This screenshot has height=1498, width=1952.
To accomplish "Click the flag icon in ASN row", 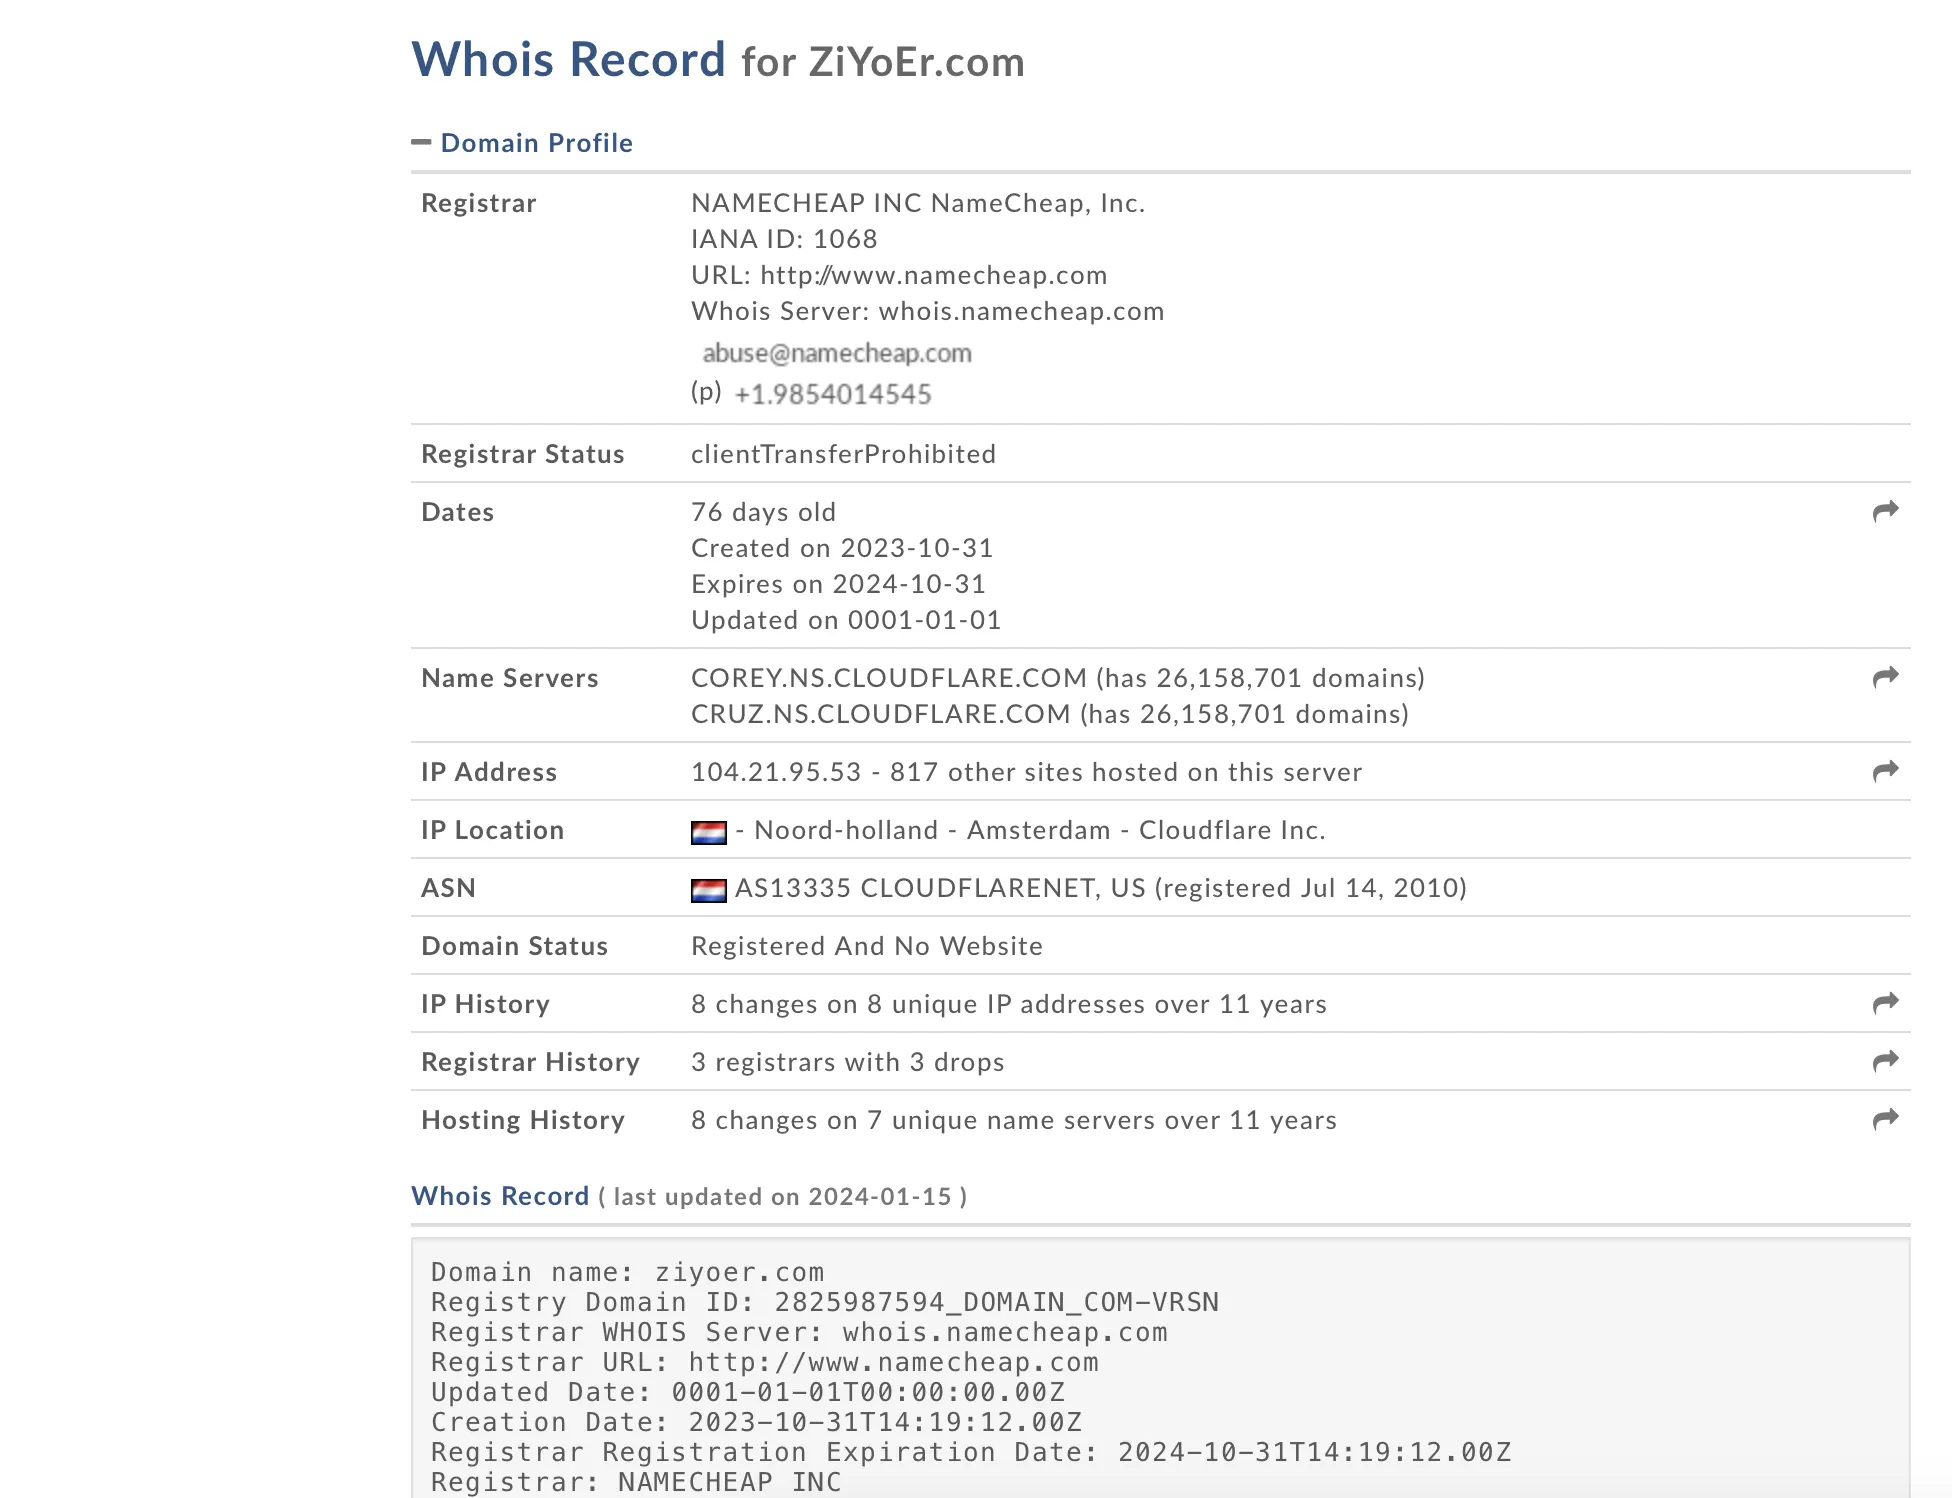I will (708, 890).
